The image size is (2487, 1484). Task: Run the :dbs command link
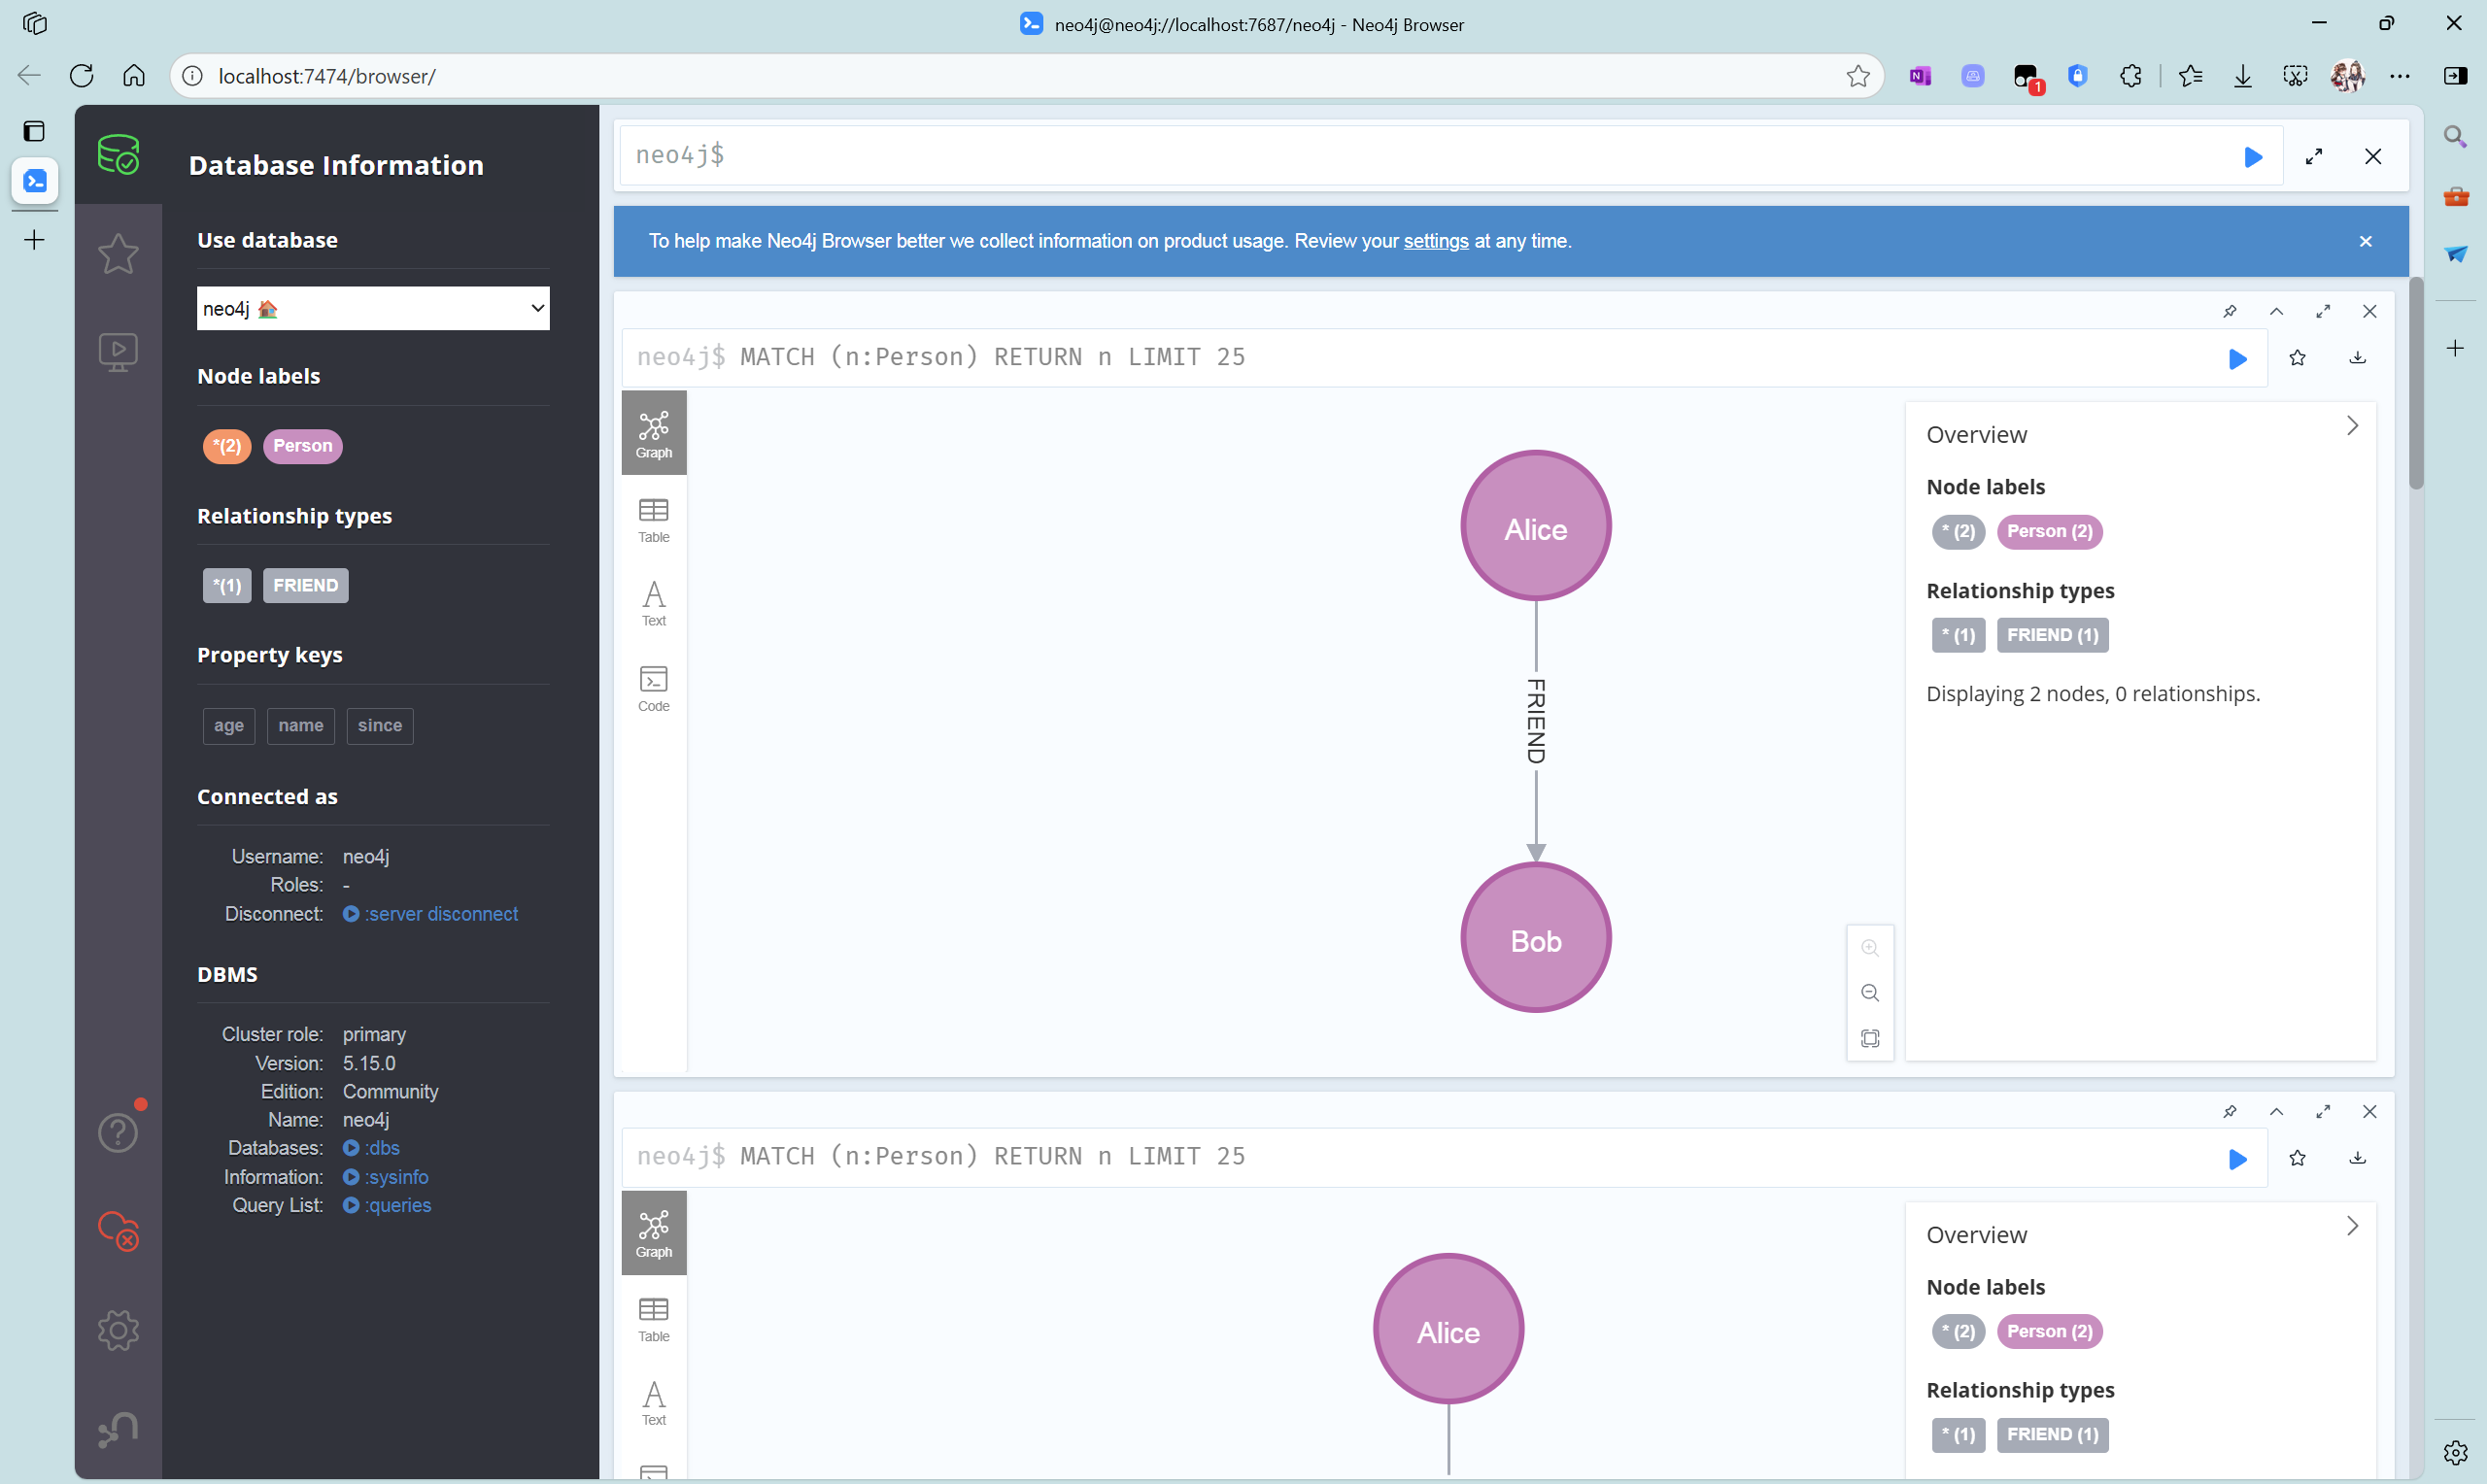coord(372,1148)
